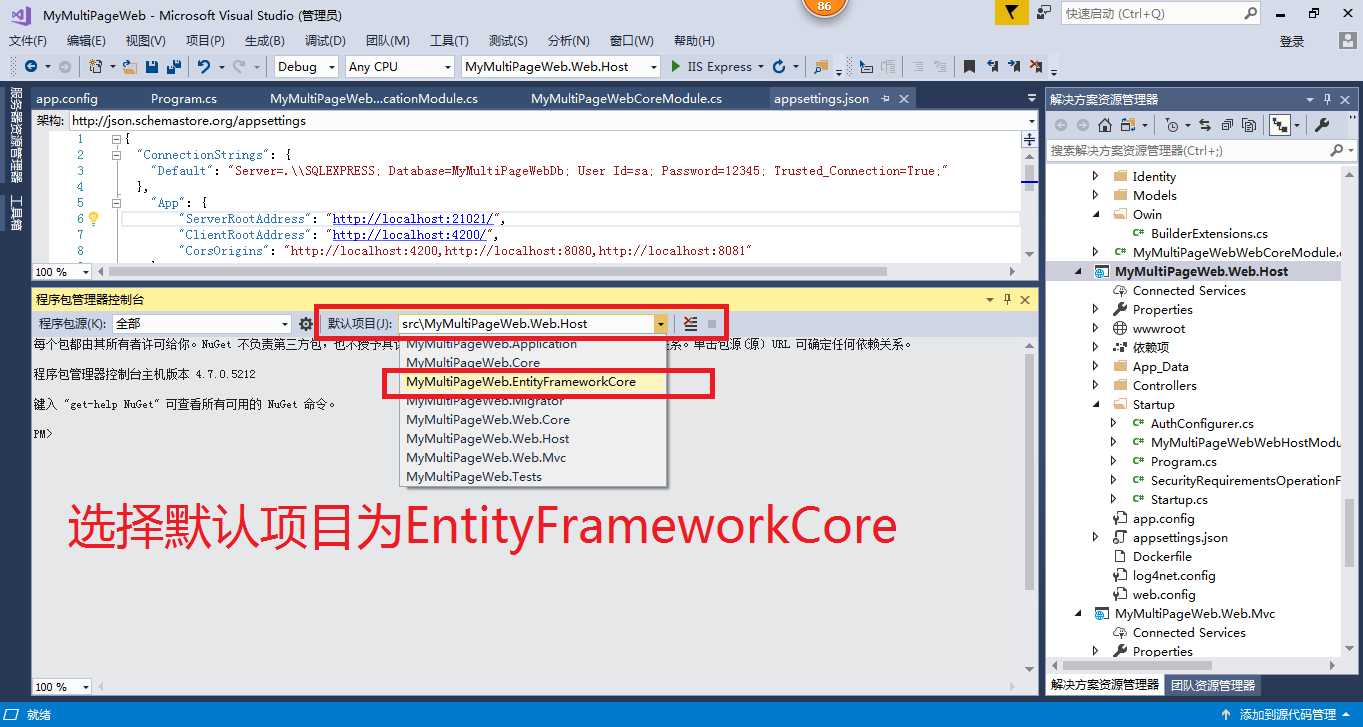
Task: Open the 文件(F) menu
Action: point(28,40)
